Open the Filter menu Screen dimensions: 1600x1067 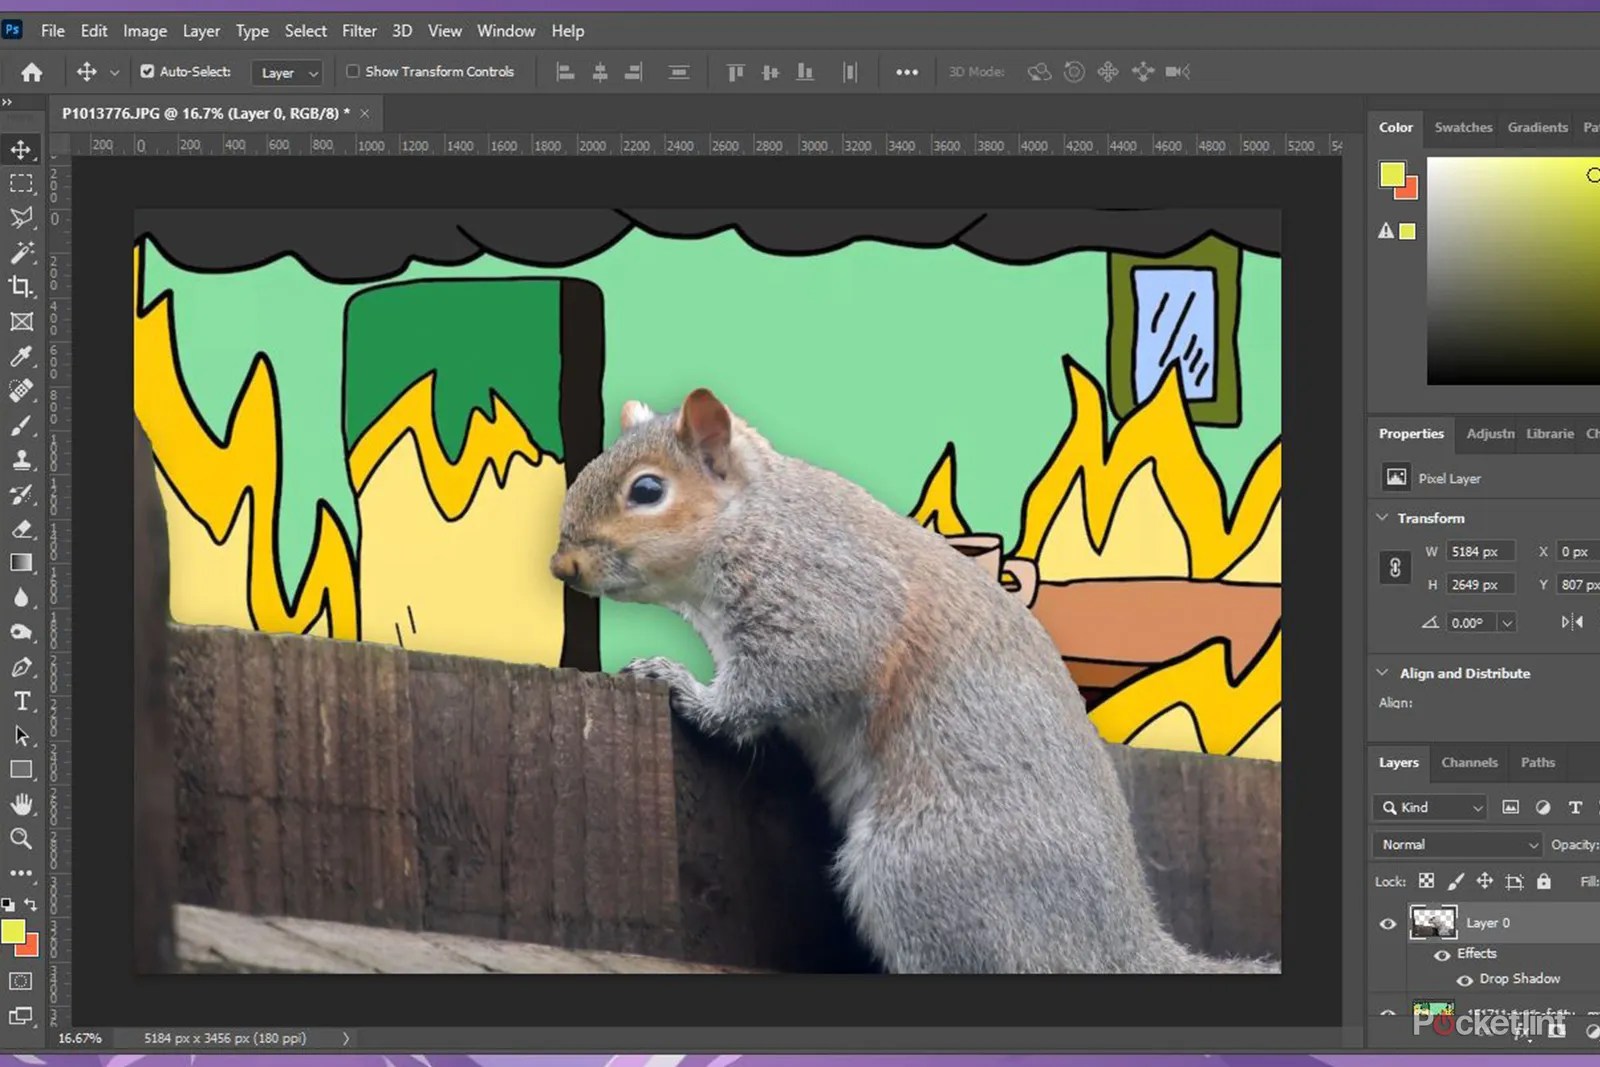pos(359,31)
